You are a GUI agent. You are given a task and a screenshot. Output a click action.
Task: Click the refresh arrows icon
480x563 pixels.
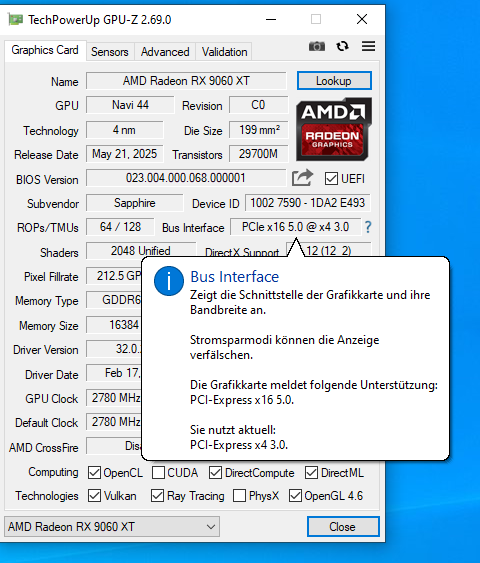[342, 46]
